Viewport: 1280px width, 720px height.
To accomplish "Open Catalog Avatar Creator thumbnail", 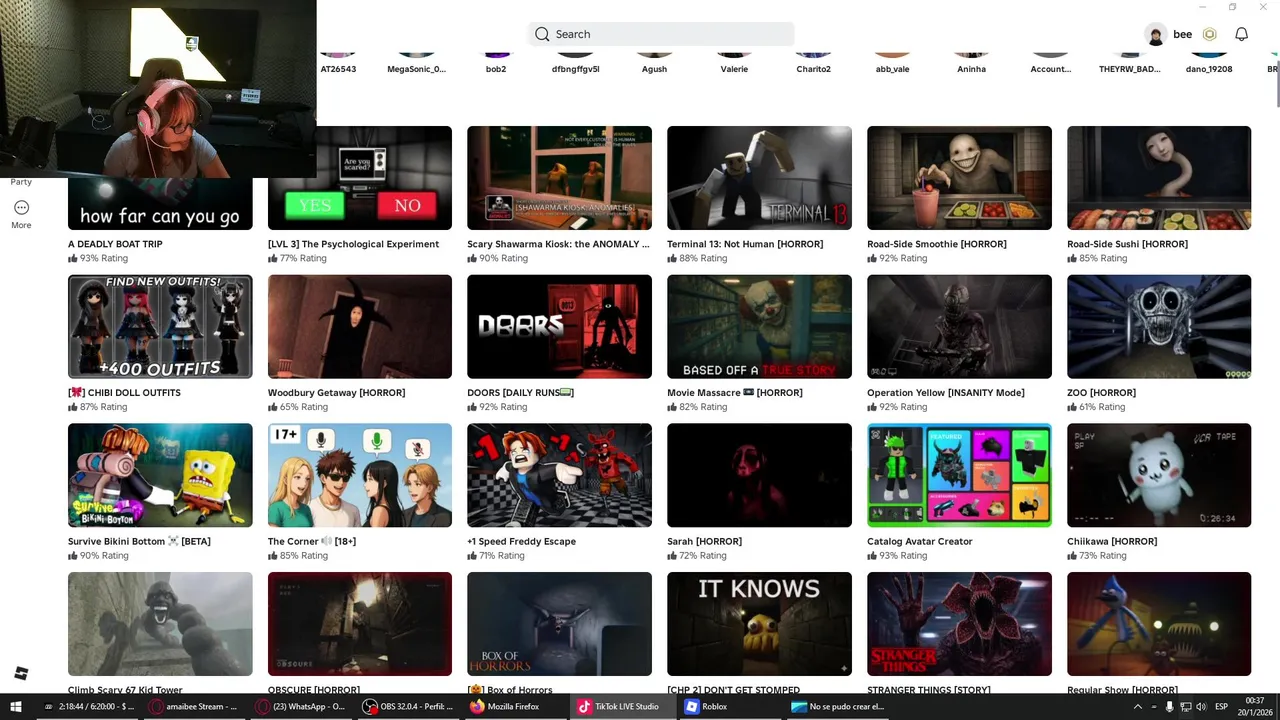I will point(959,475).
